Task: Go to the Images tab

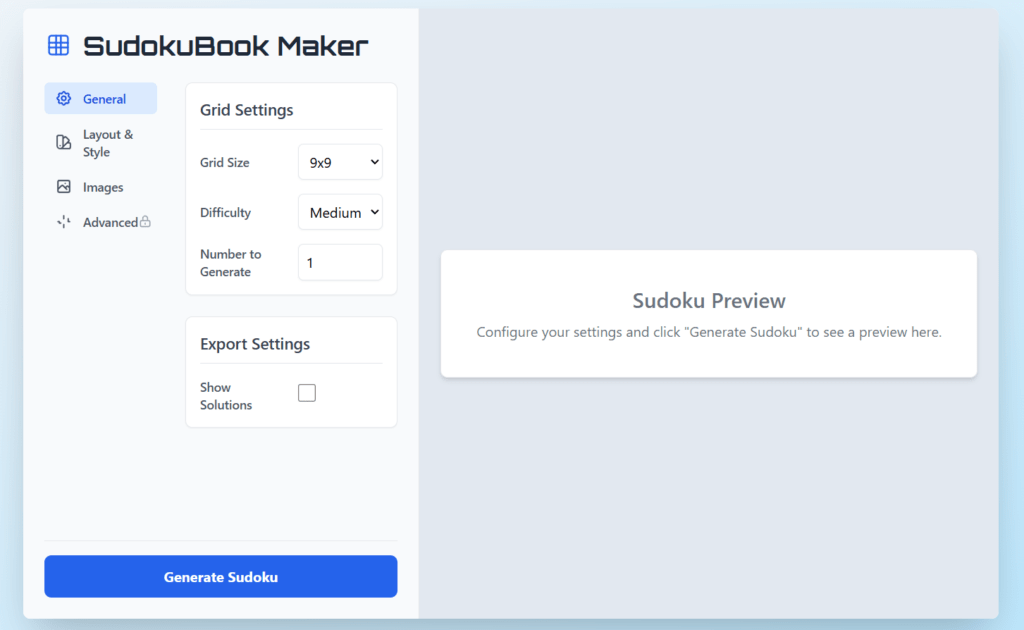Action: [x=101, y=187]
